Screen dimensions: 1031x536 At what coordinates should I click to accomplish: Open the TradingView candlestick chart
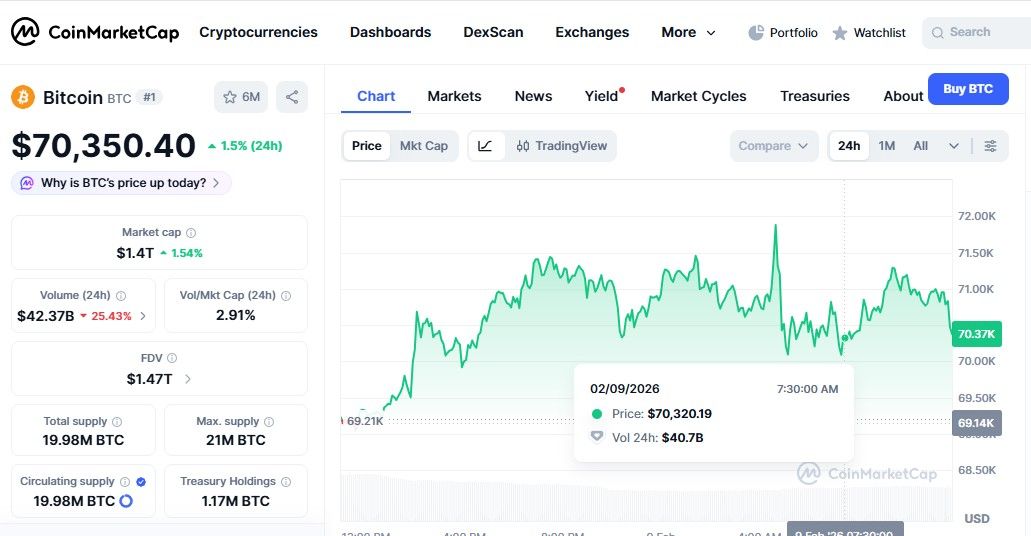562,146
